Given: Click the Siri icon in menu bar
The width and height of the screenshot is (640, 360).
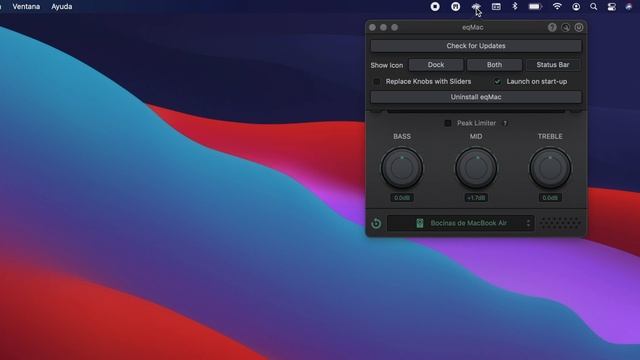Looking at the screenshot, I should 629,7.
